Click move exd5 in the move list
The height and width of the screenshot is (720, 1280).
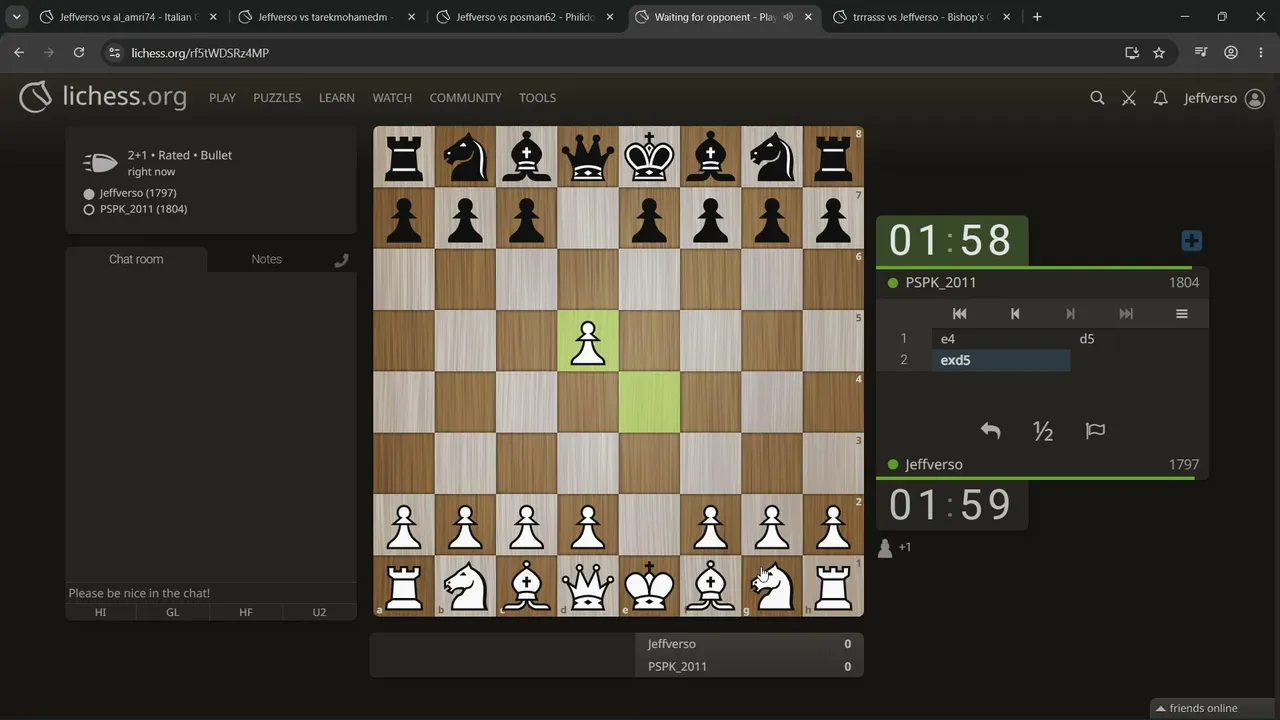click(x=1001, y=360)
